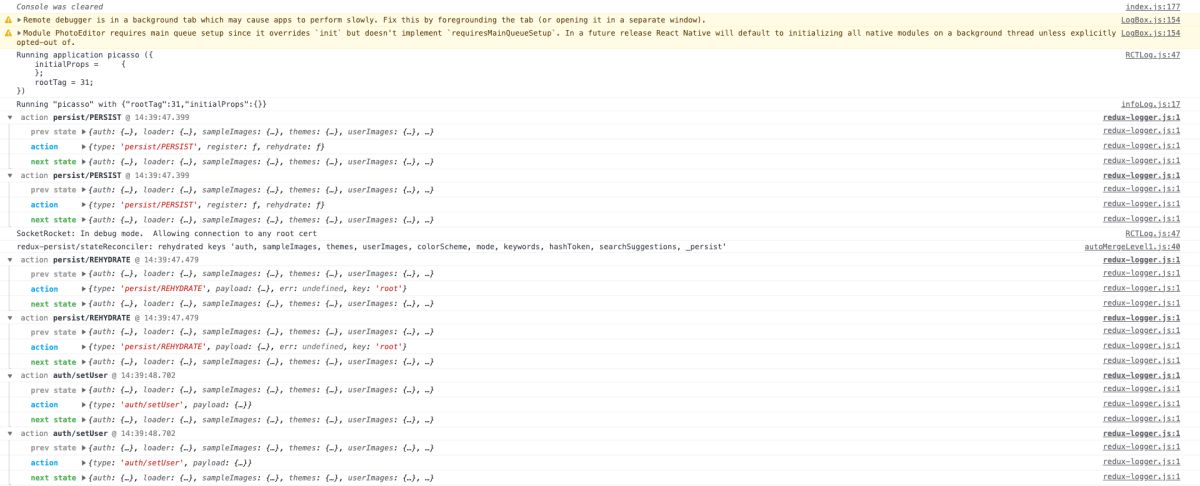
Task: Open bold redux-logger.js:1 link on first persist/REHYDRATE header
Action: click(x=1142, y=260)
